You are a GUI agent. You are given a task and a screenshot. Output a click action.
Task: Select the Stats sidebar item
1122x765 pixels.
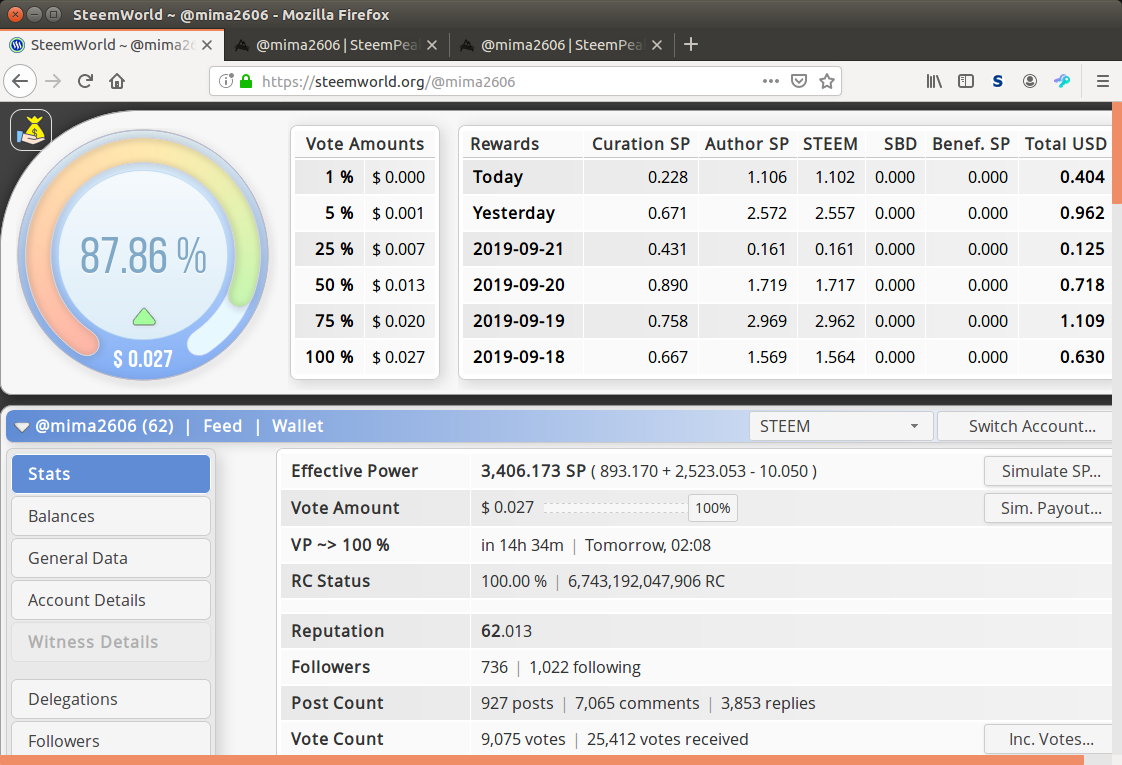(x=111, y=474)
